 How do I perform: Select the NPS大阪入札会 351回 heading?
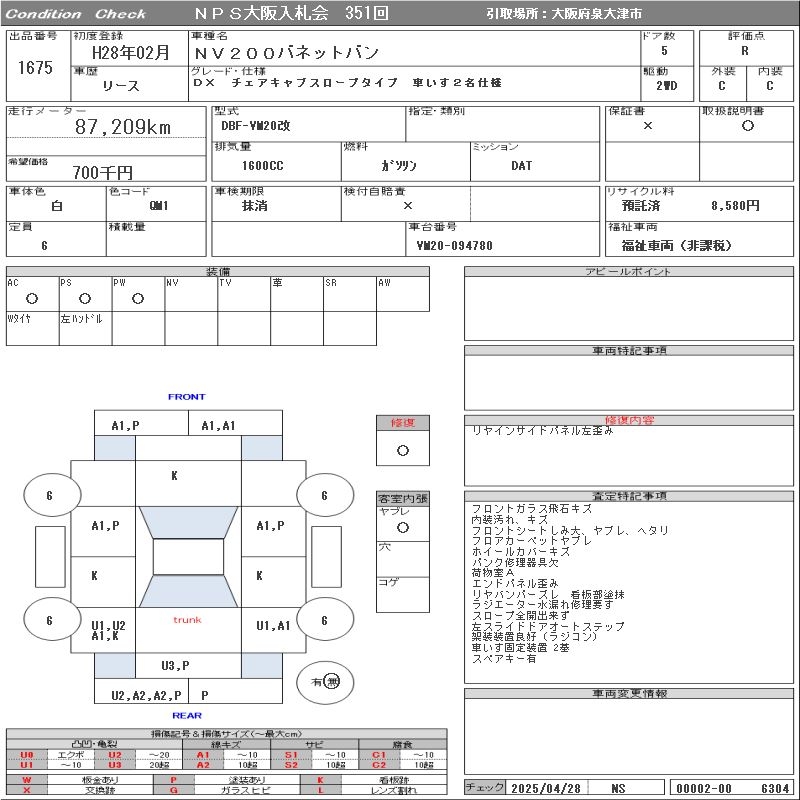[x=291, y=13]
